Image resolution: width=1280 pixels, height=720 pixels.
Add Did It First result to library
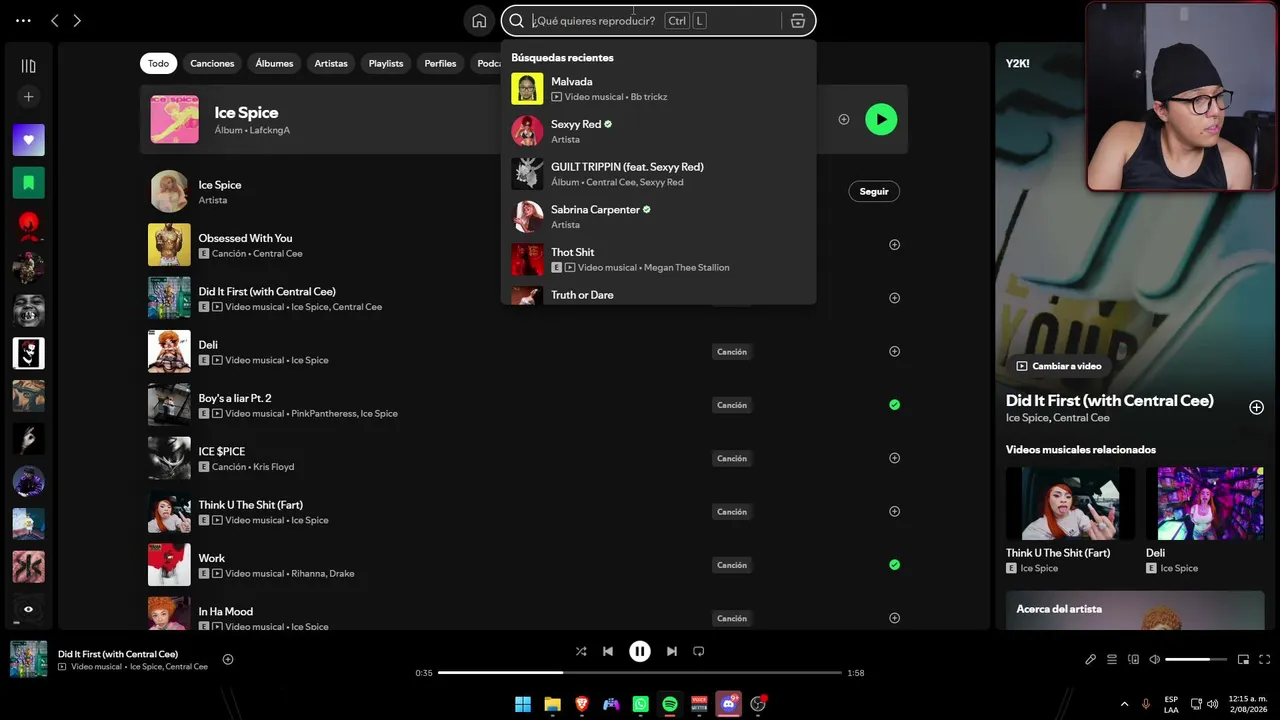point(894,298)
